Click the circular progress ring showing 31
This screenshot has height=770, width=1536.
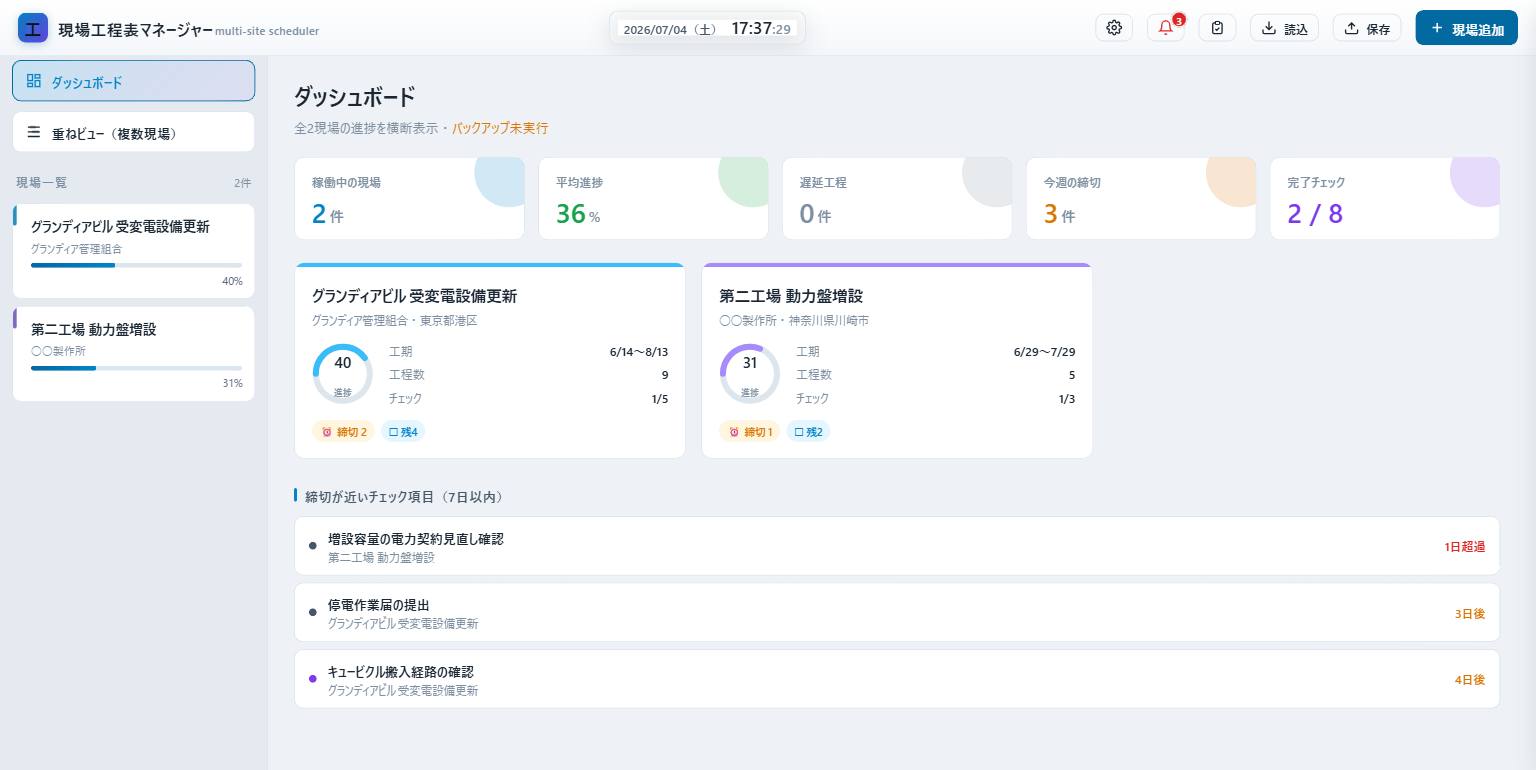(750, 374)
